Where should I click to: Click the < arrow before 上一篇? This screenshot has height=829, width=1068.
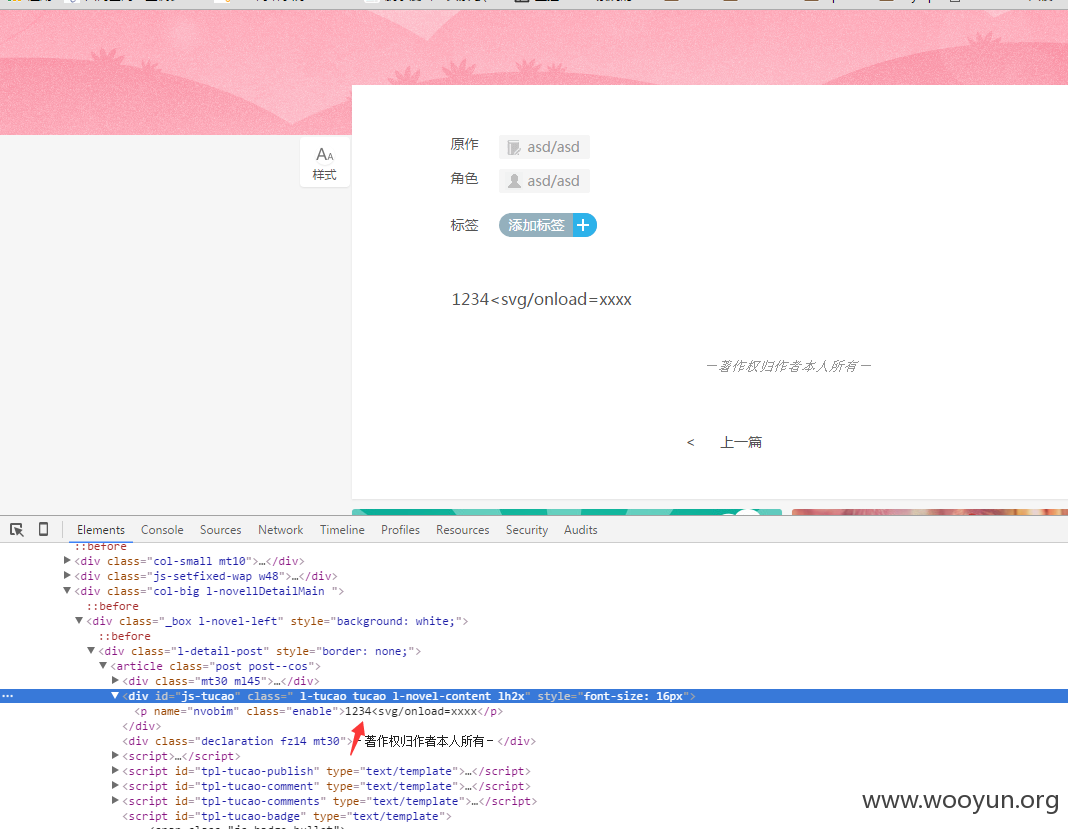[x=691, y=443]
